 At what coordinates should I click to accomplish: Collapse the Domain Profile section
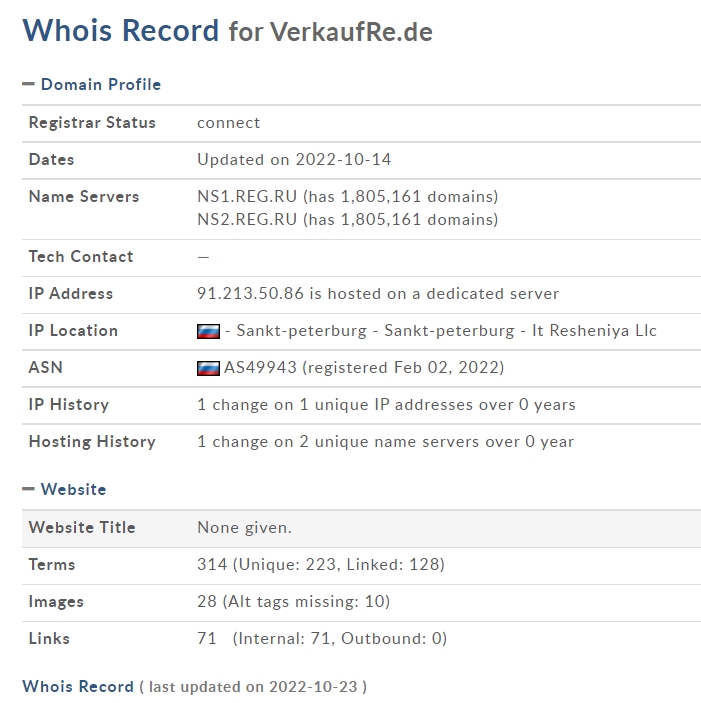[x=100, y=84]
